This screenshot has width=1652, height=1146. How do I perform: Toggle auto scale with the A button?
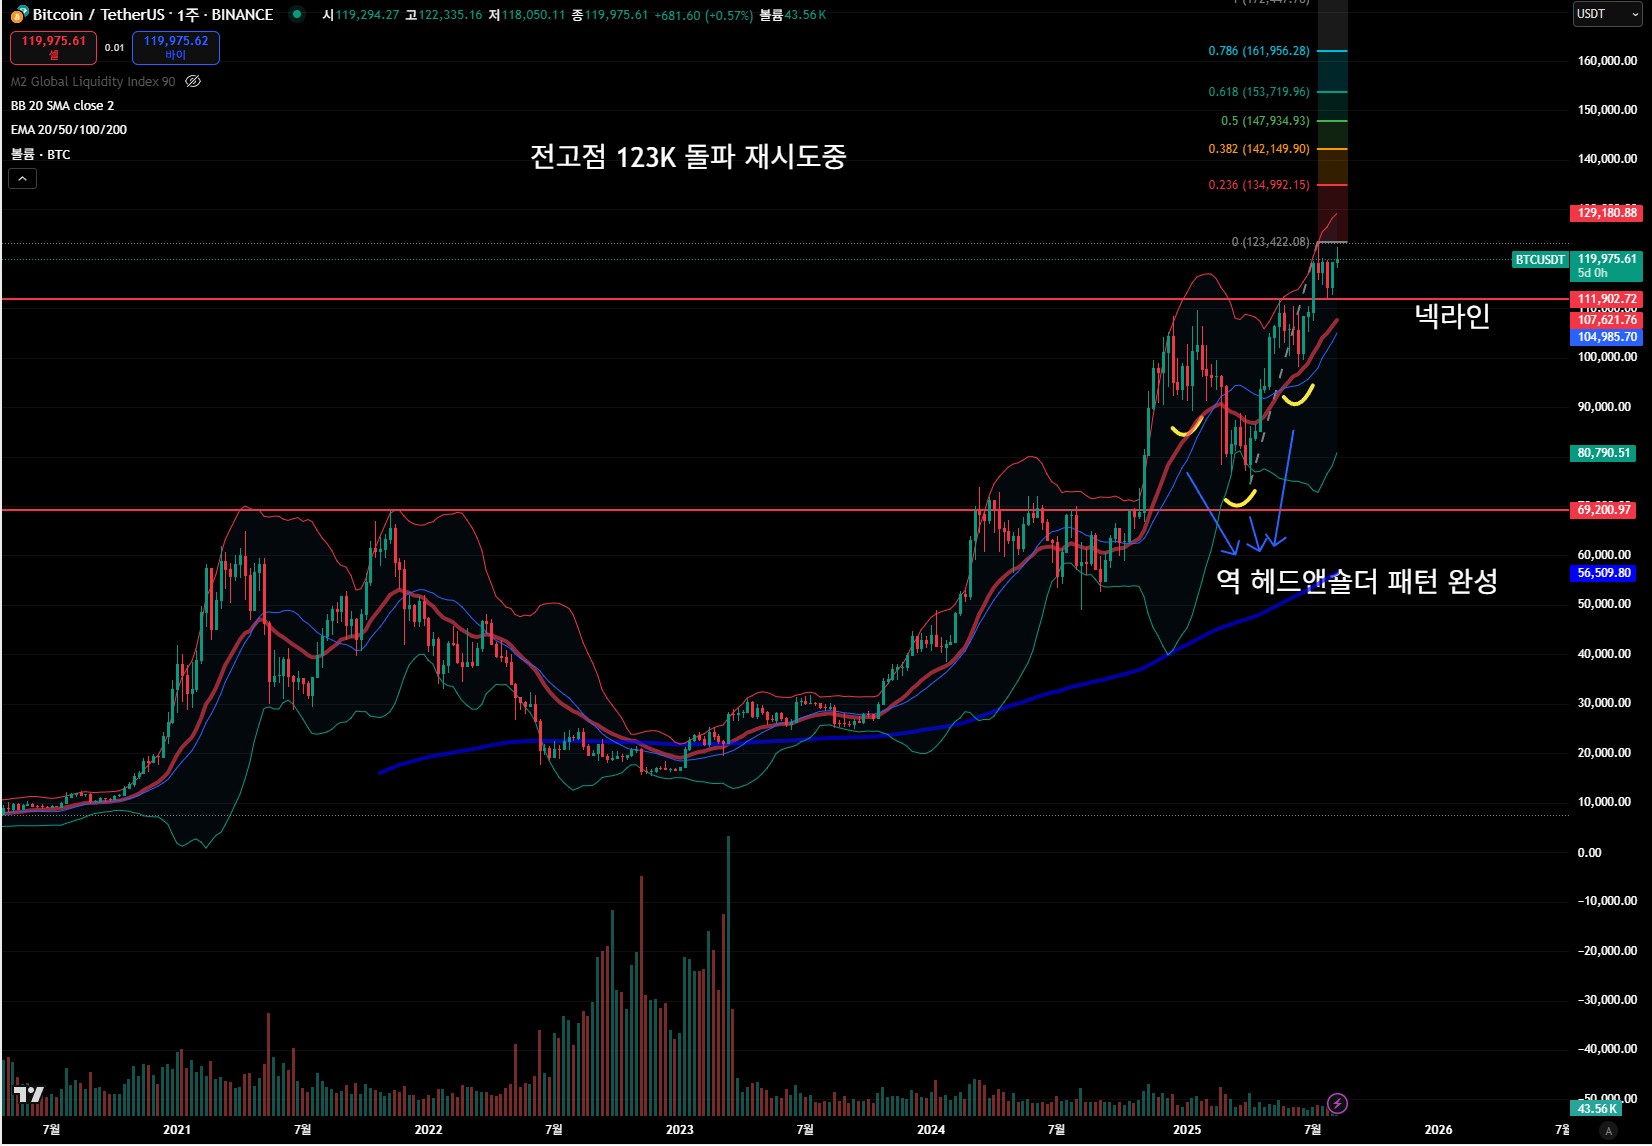coord(1608,1131)
